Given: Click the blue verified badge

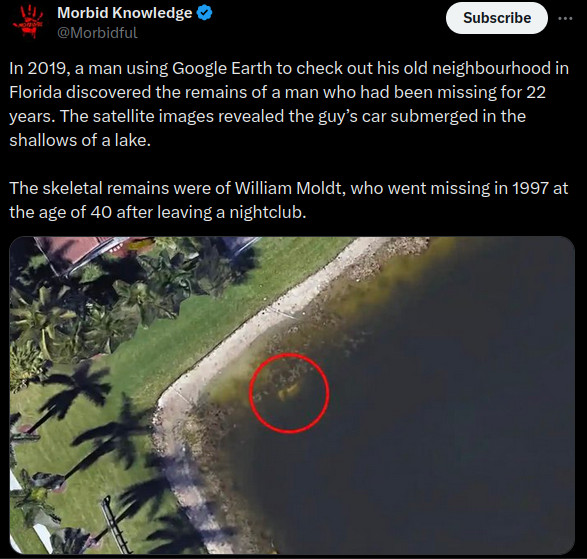Looking at the screenshot, I should (x=205, y=13).
